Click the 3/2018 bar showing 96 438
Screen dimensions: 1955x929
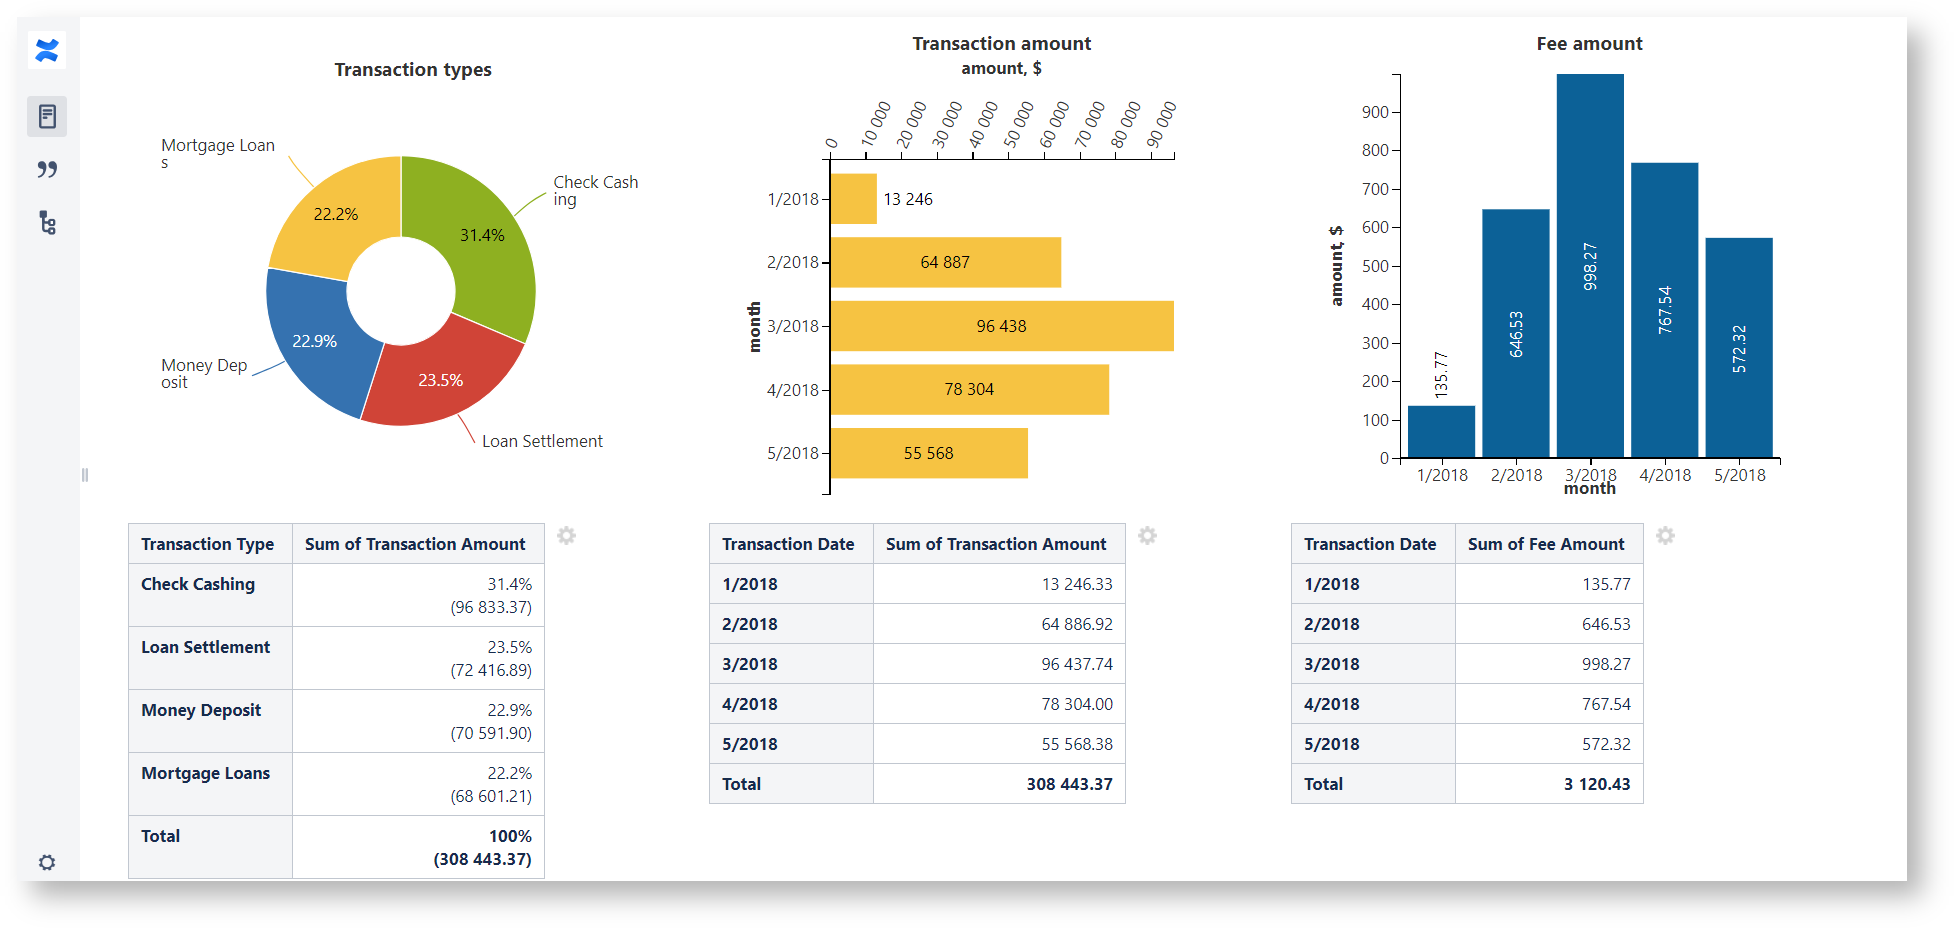pos(1001,326)
